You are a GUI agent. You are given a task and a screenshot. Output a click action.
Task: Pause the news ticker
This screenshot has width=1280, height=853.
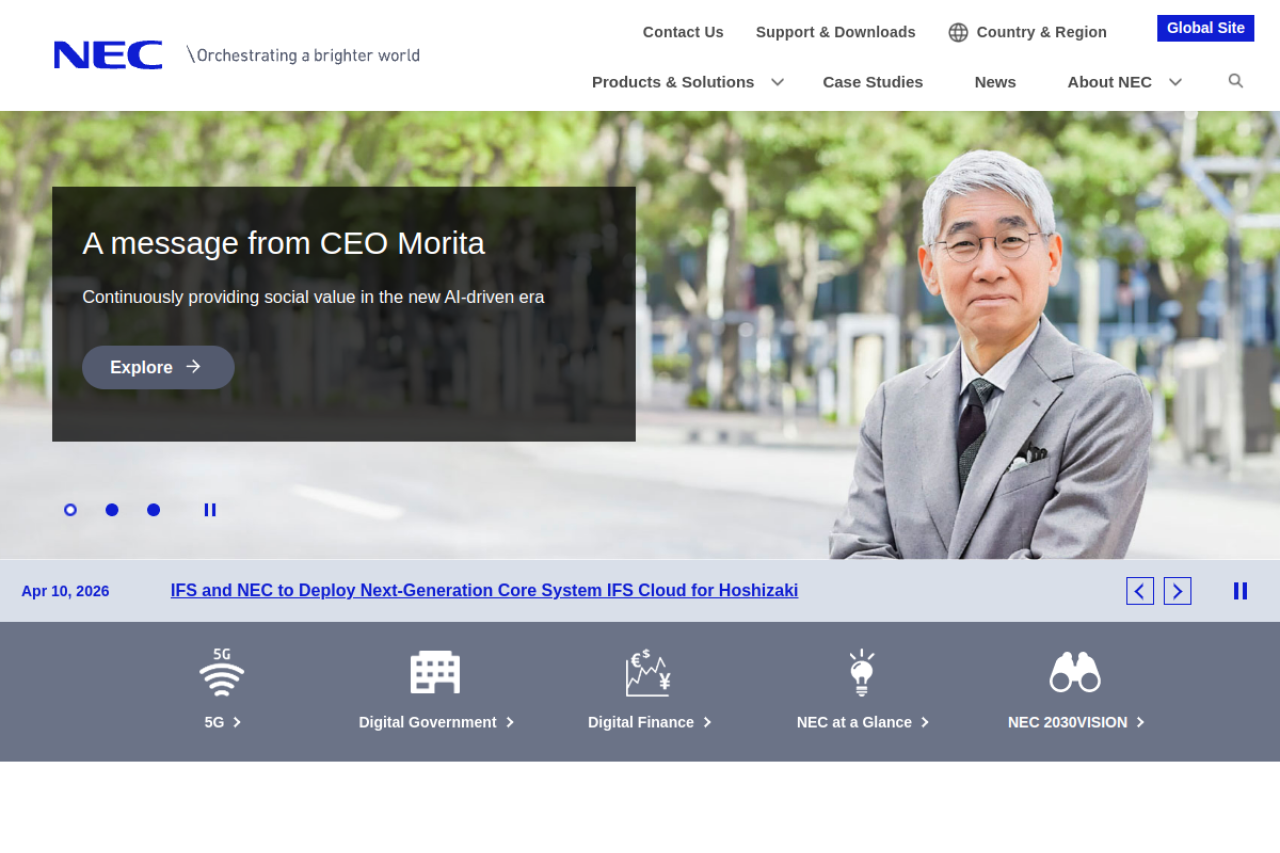[x=1240, y=591]
